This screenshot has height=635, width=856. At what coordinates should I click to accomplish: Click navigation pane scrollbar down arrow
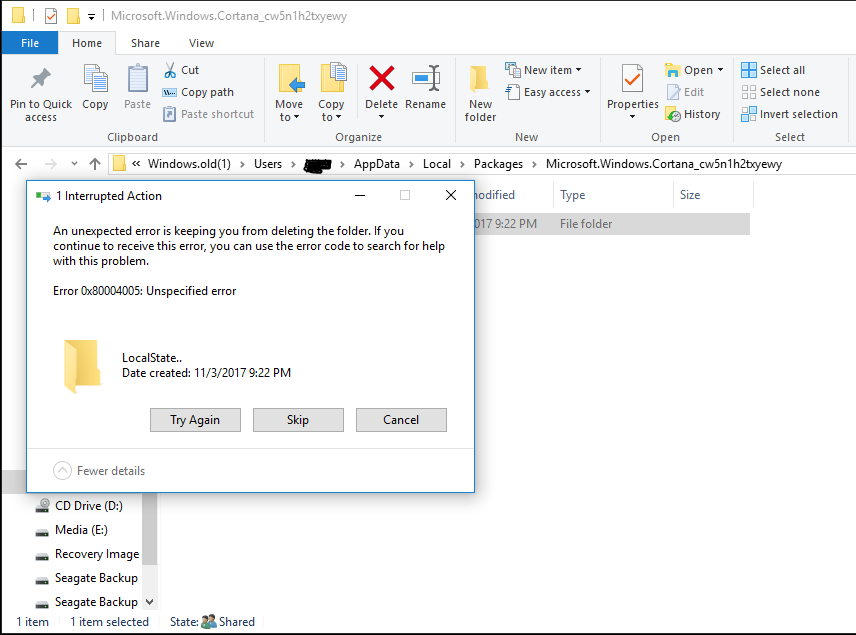tap(150, 601)
